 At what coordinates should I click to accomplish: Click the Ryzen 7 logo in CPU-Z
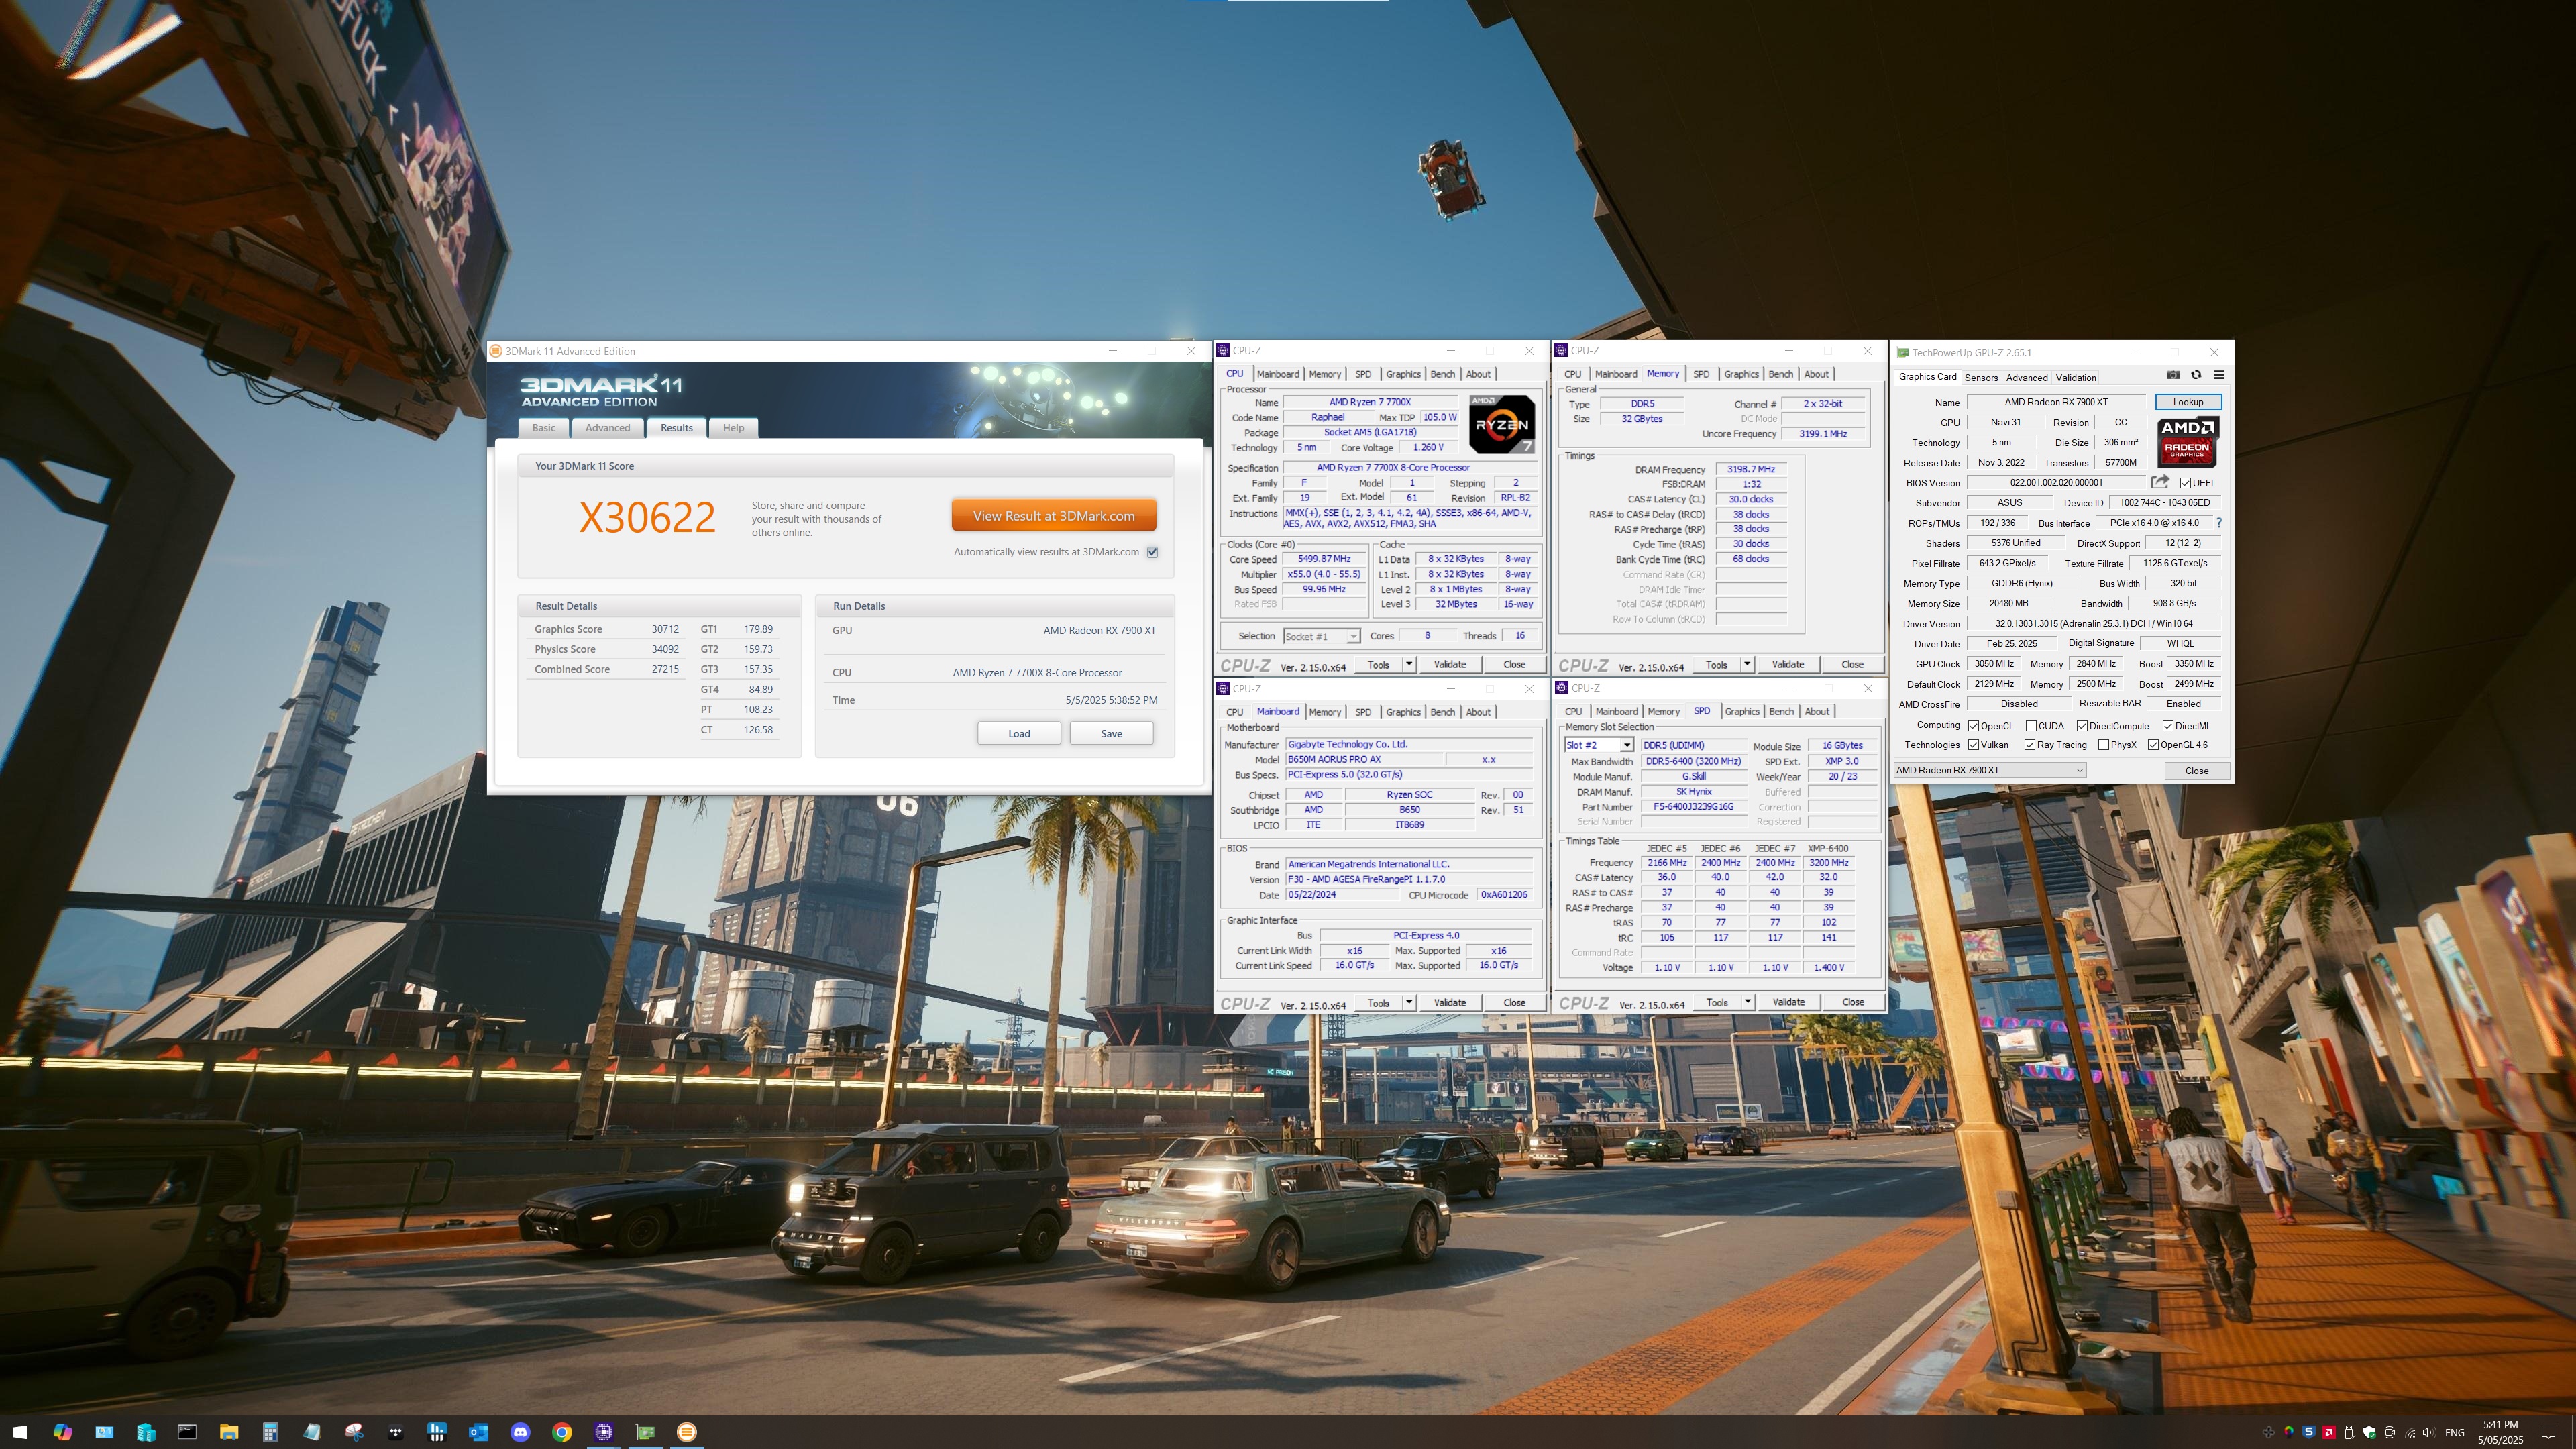coord(1502,424)
